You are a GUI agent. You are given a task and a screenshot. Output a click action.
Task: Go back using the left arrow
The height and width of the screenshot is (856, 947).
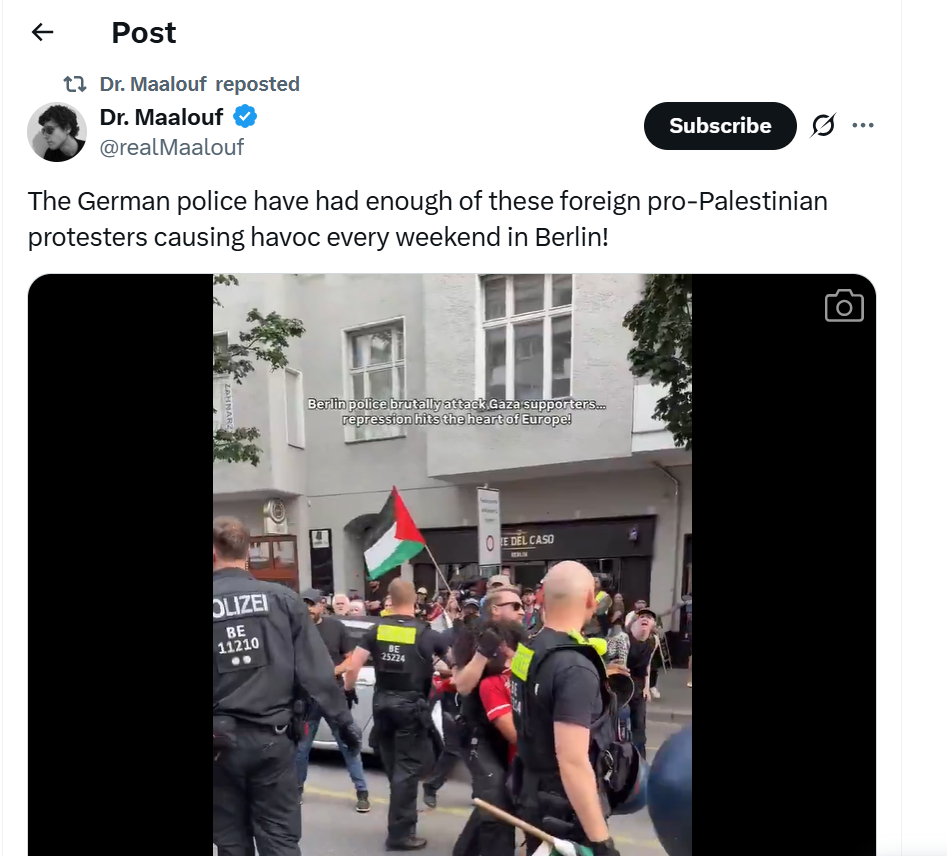42,32
